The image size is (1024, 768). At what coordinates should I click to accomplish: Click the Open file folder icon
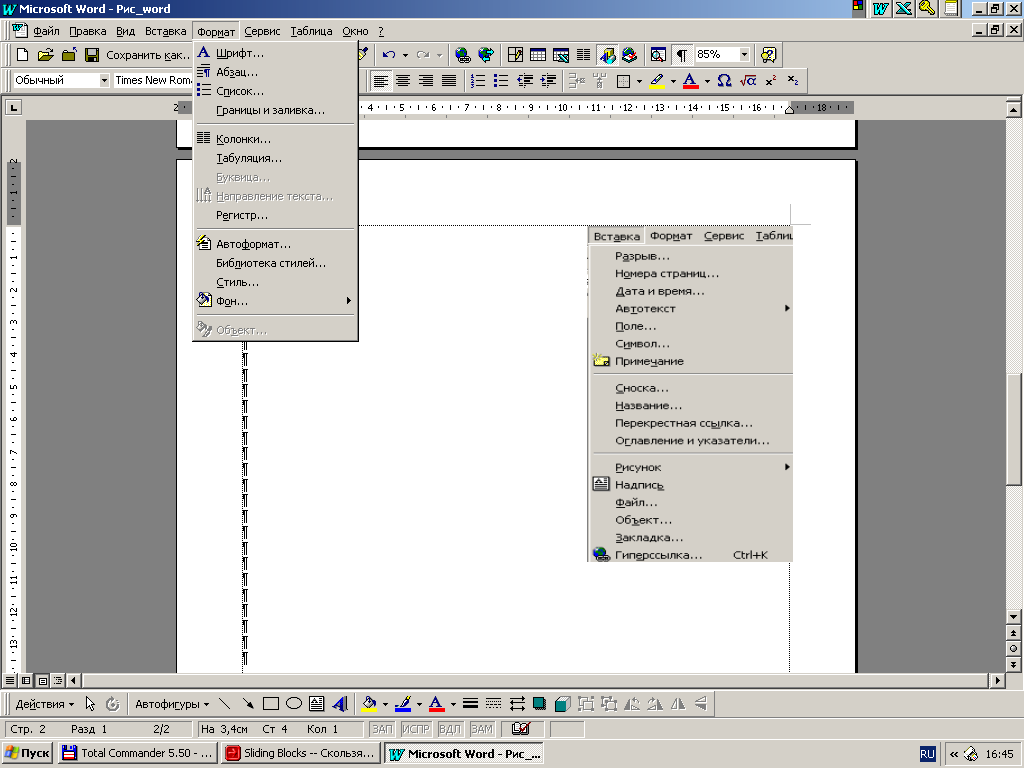(46, 55)
